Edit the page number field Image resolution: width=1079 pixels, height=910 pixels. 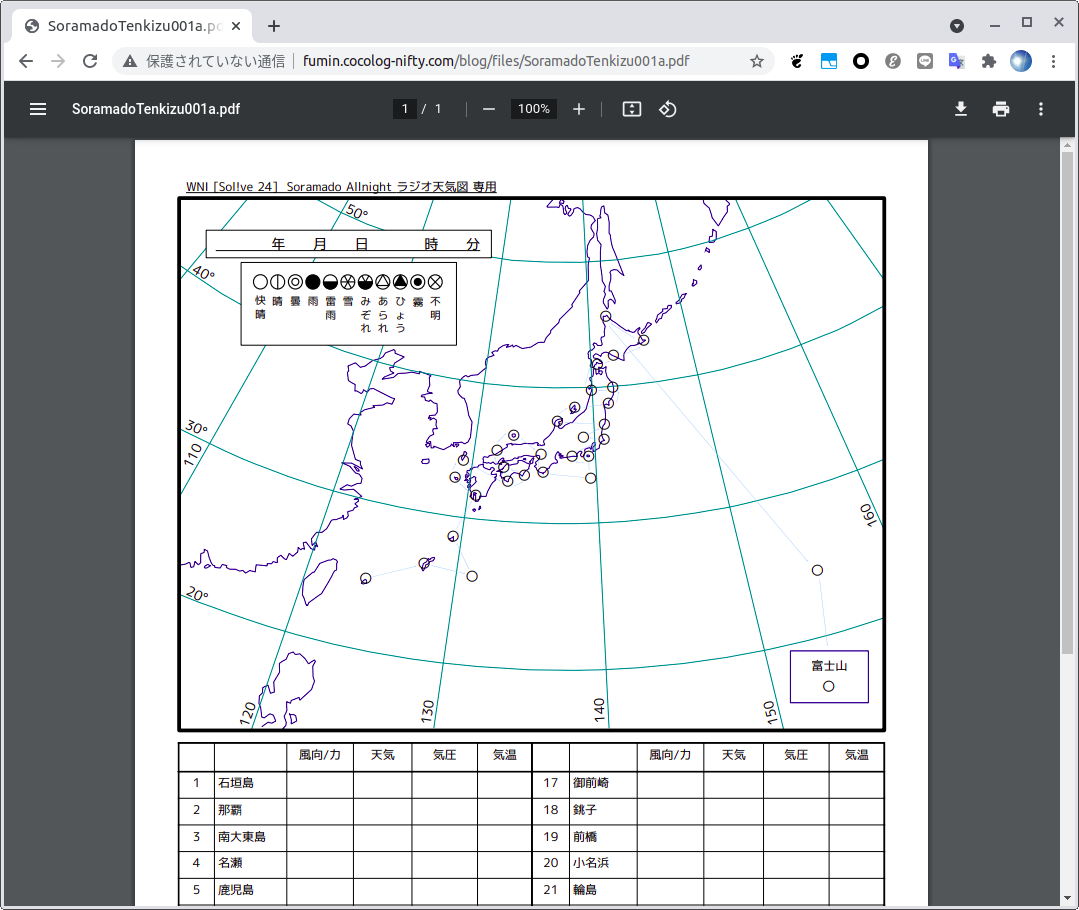pos(405,109)
